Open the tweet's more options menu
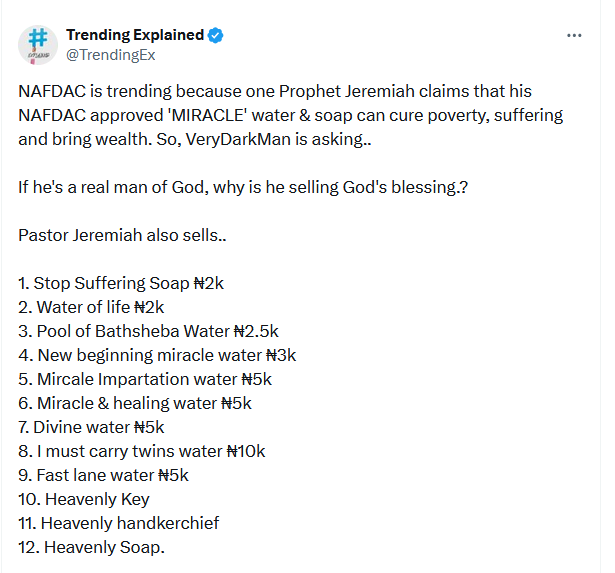Screen dimensions: 615x573 pos(574,36)
